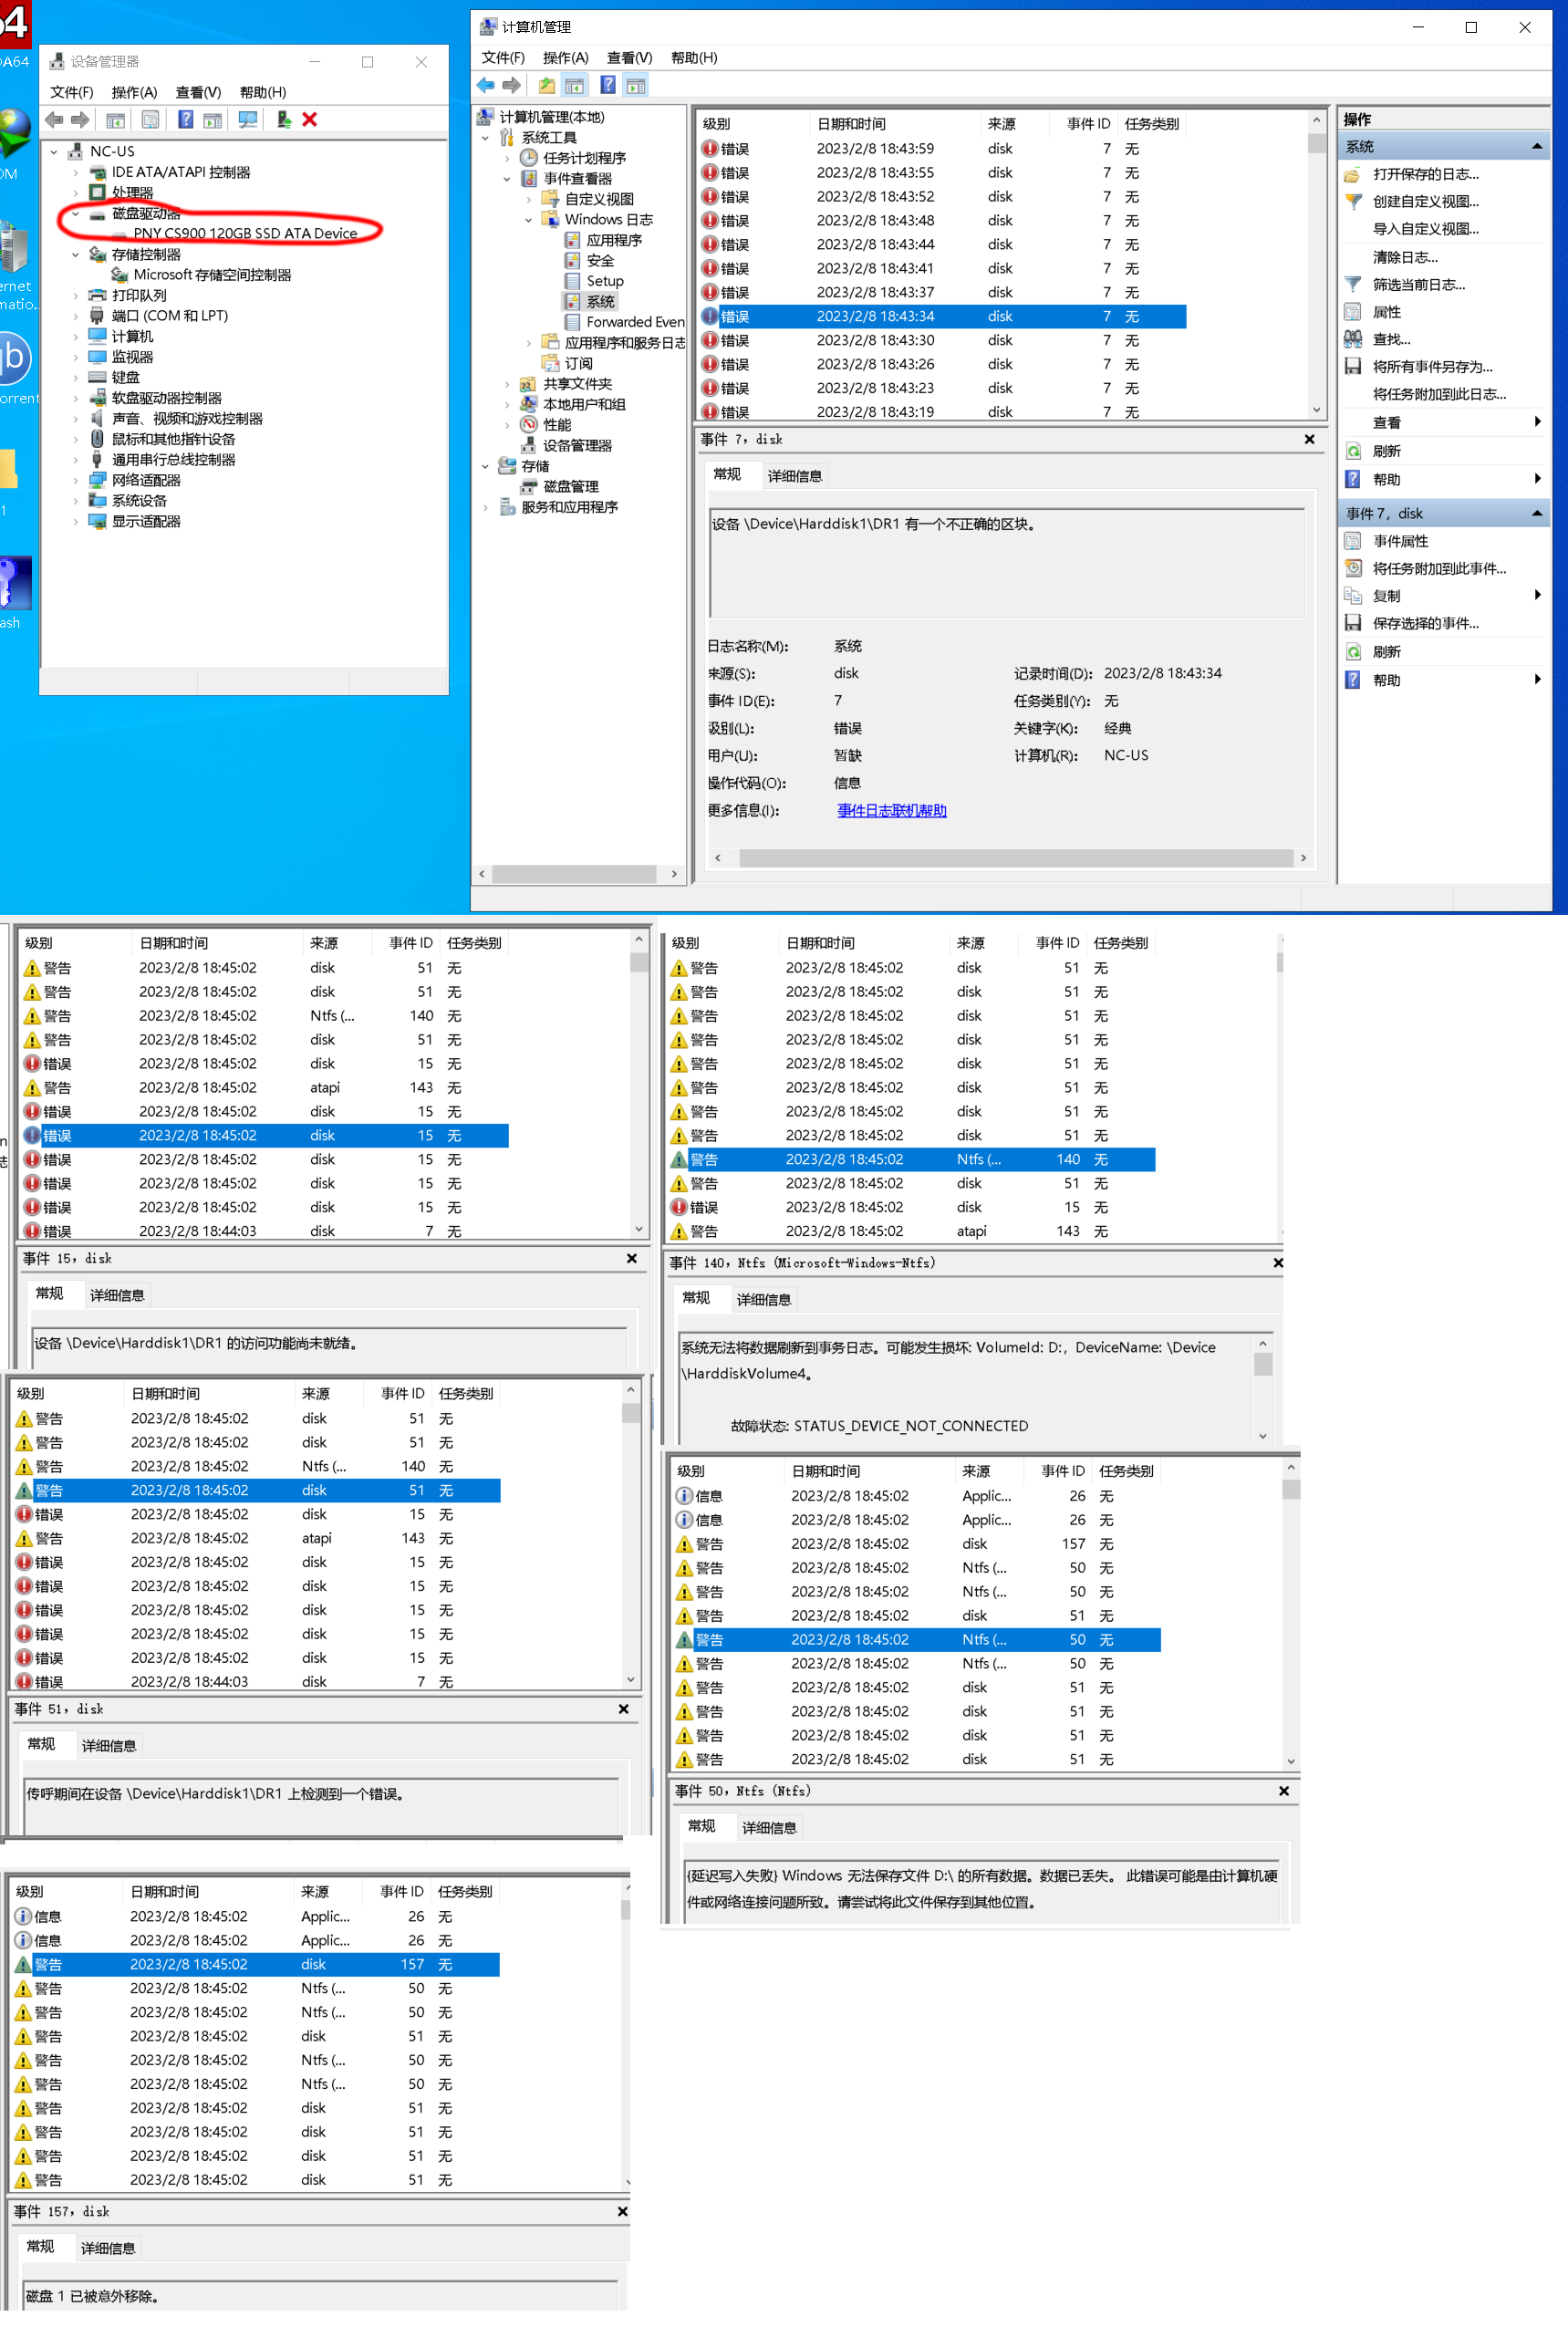Select the error event logged at 18:43:59
This screenshot has height=2327, width=1568.
874,149
